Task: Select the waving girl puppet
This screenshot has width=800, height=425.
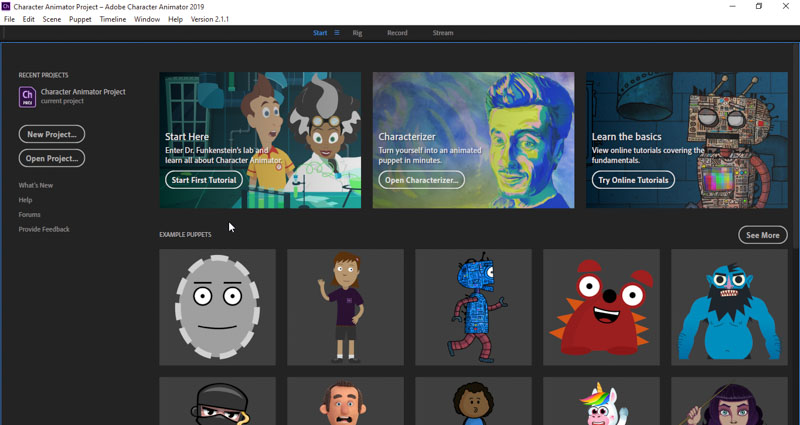Action: coord(345,307)
